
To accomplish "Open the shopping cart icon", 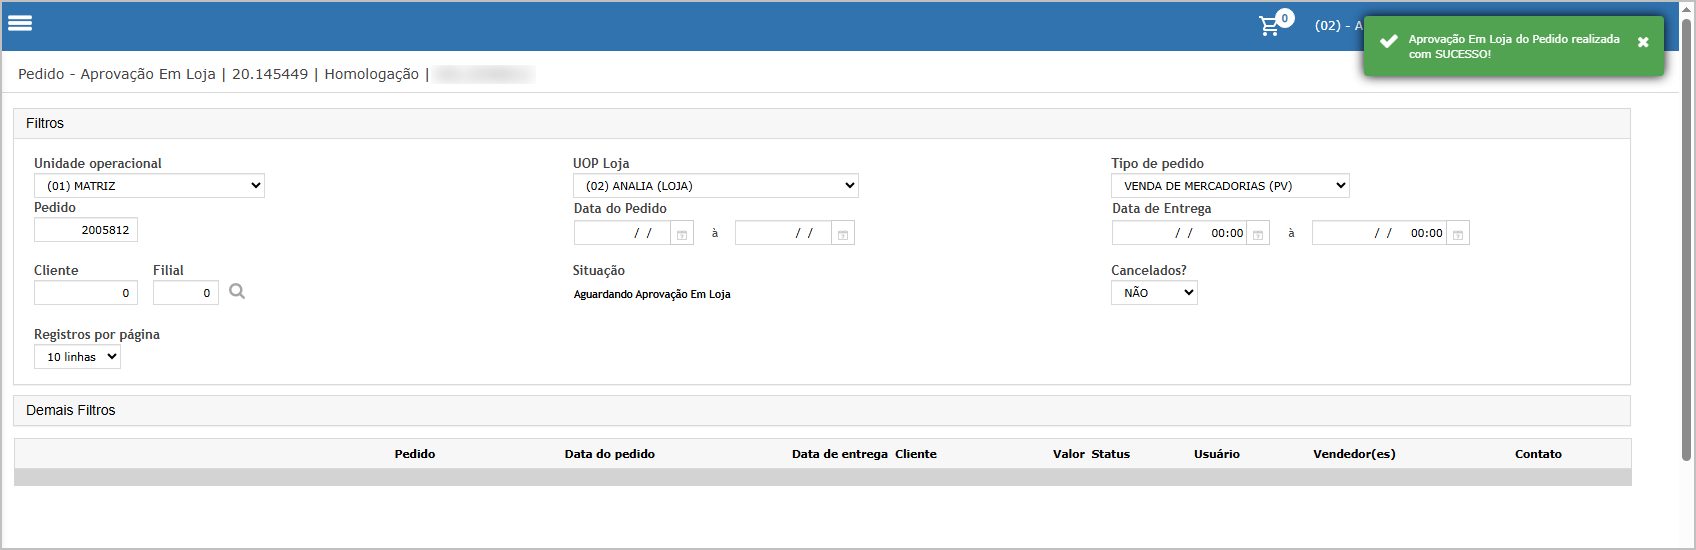I will click(x=1269, y=26).
